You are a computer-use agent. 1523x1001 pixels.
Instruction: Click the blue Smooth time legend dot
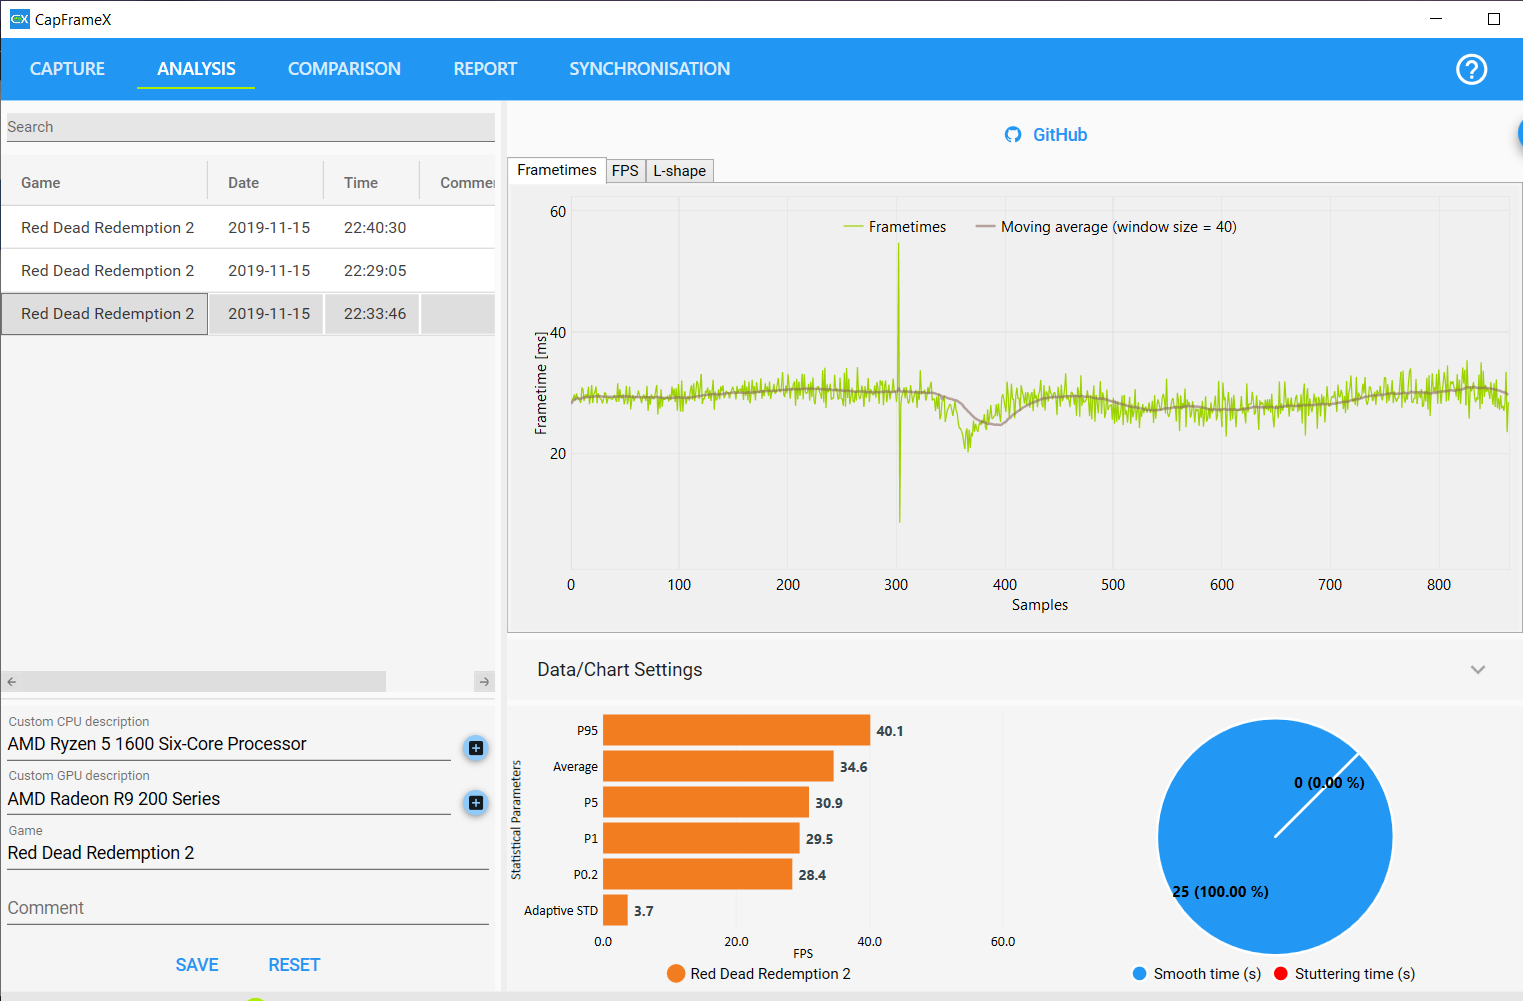point(1139,974)
